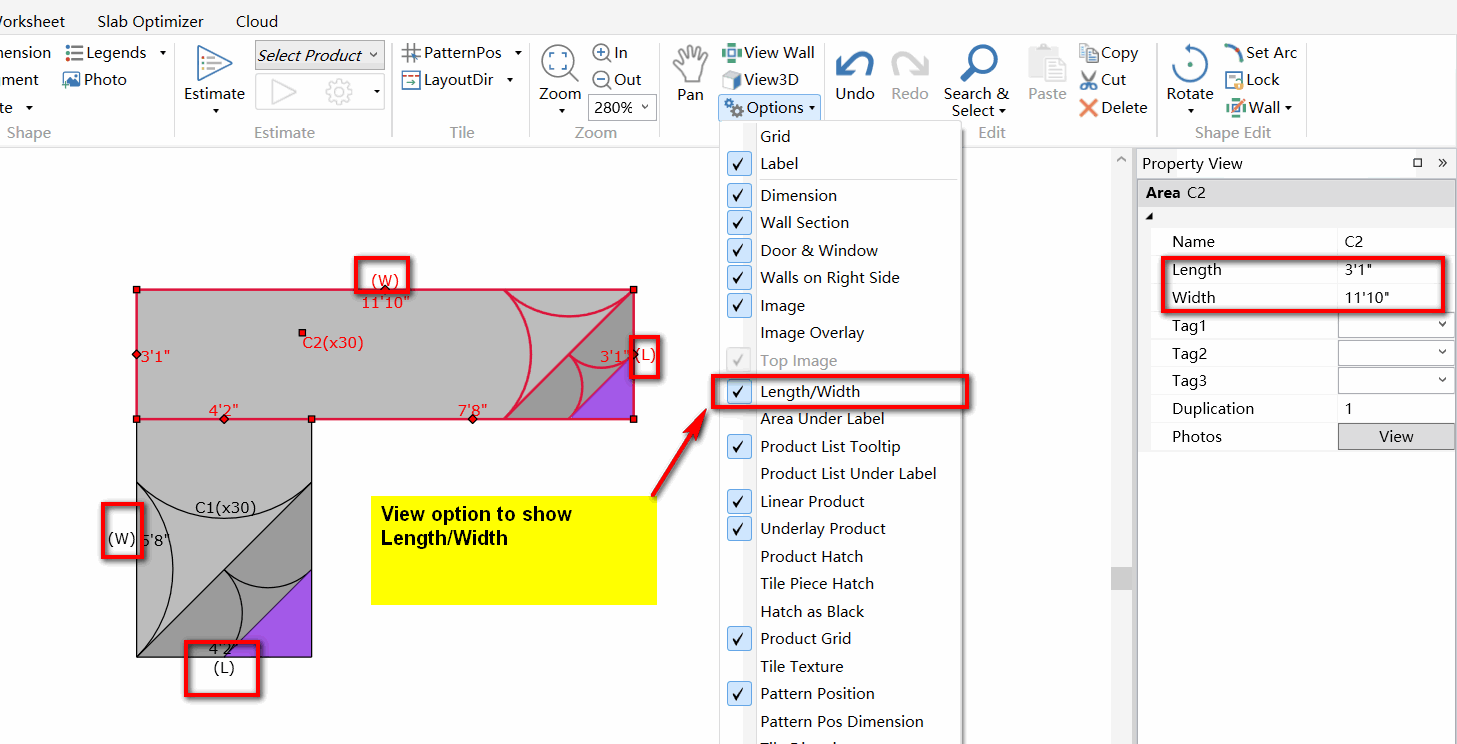Click the PatternPos icon

click(x=411, y=53)
